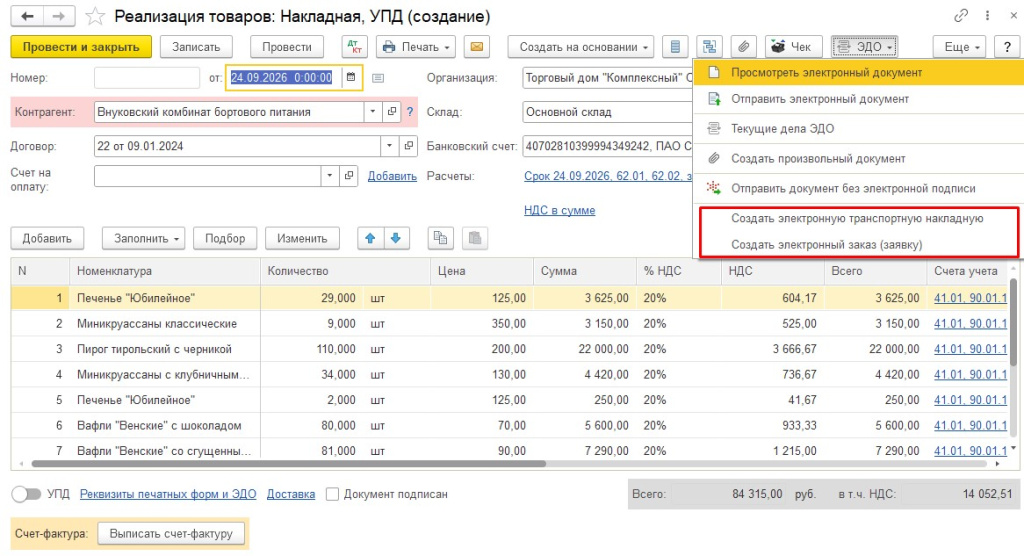Screen dimensions: 1024x556
Task: Expand the Контрагент dropdown arrow
Action: (x=373, y=112)
